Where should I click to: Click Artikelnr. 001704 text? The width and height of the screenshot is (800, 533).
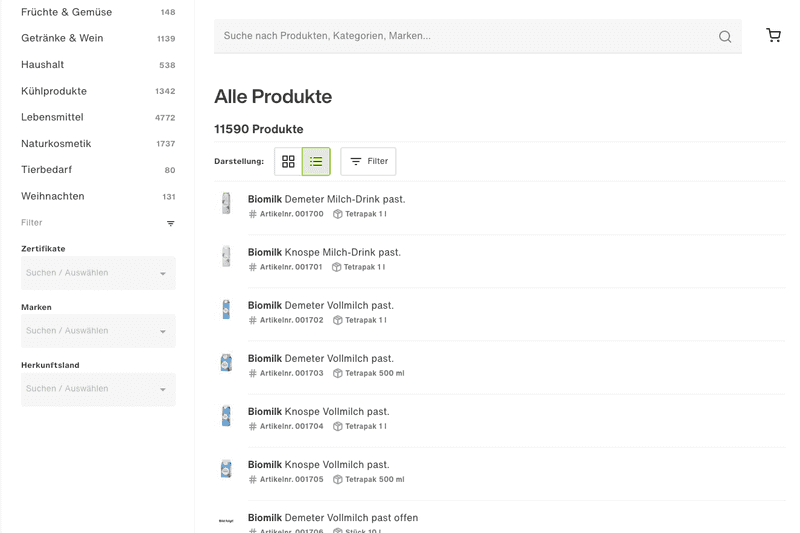tap(292, 426)
